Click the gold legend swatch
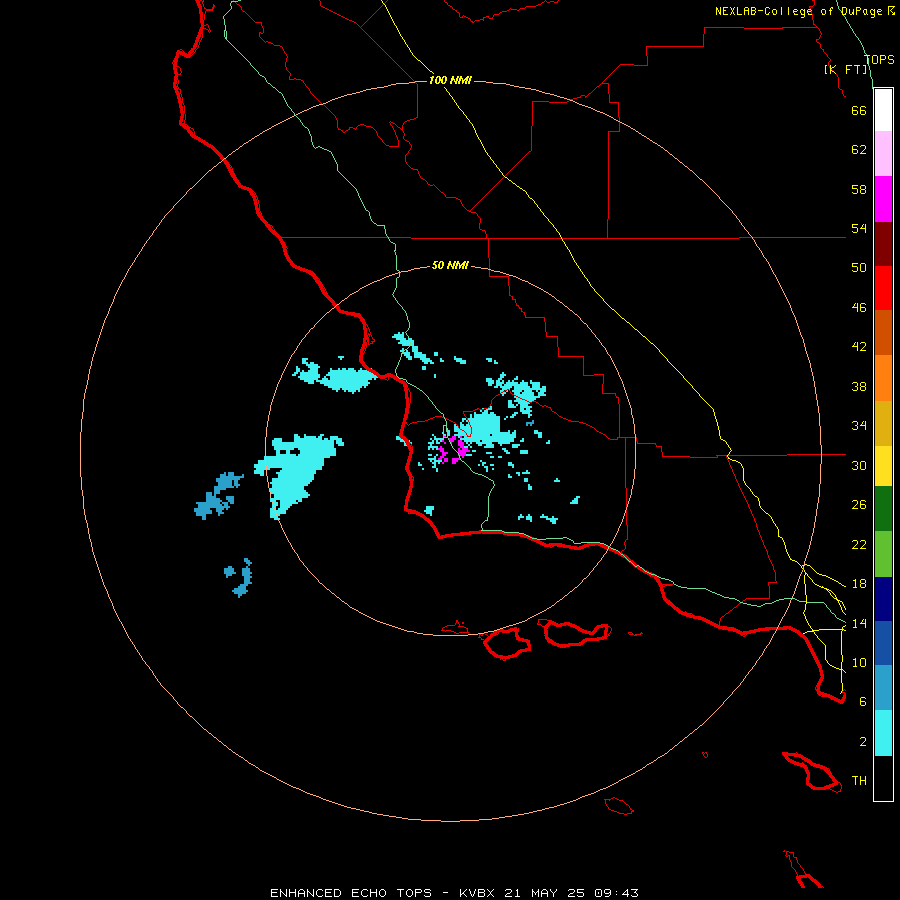 (883, 423)
